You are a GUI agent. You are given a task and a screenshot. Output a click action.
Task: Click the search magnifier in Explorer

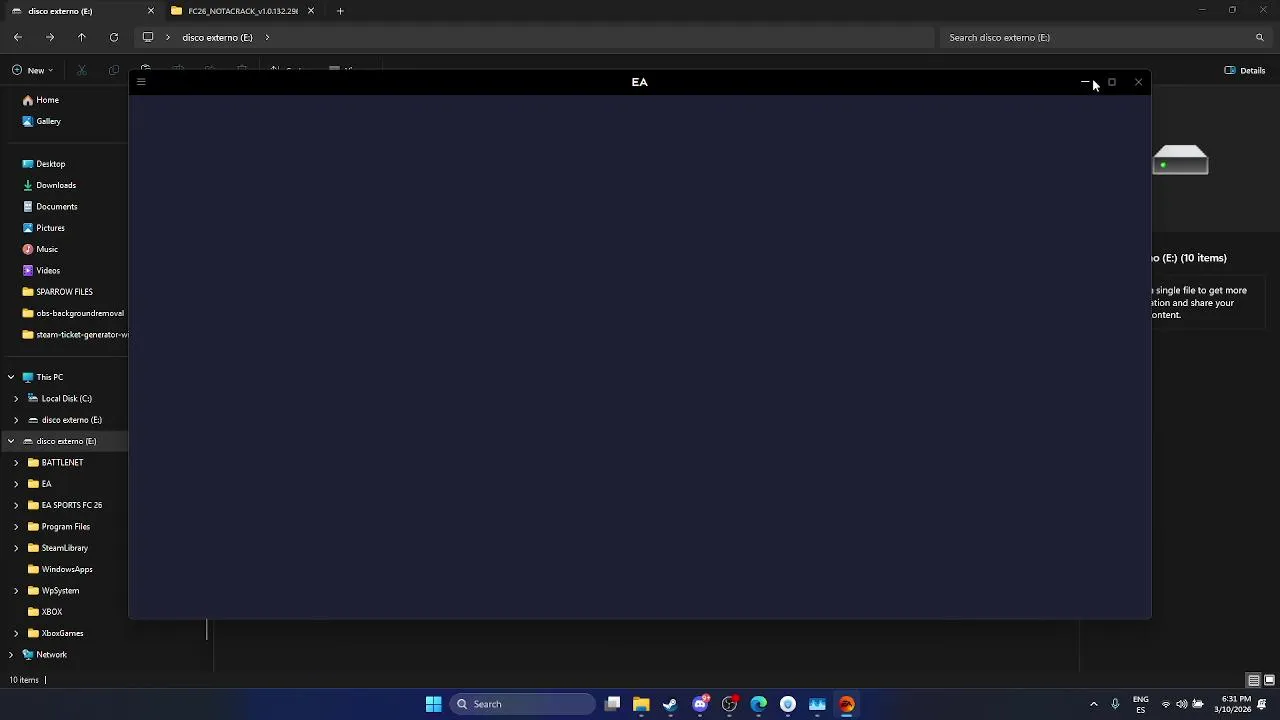[x=1259, y=37]
